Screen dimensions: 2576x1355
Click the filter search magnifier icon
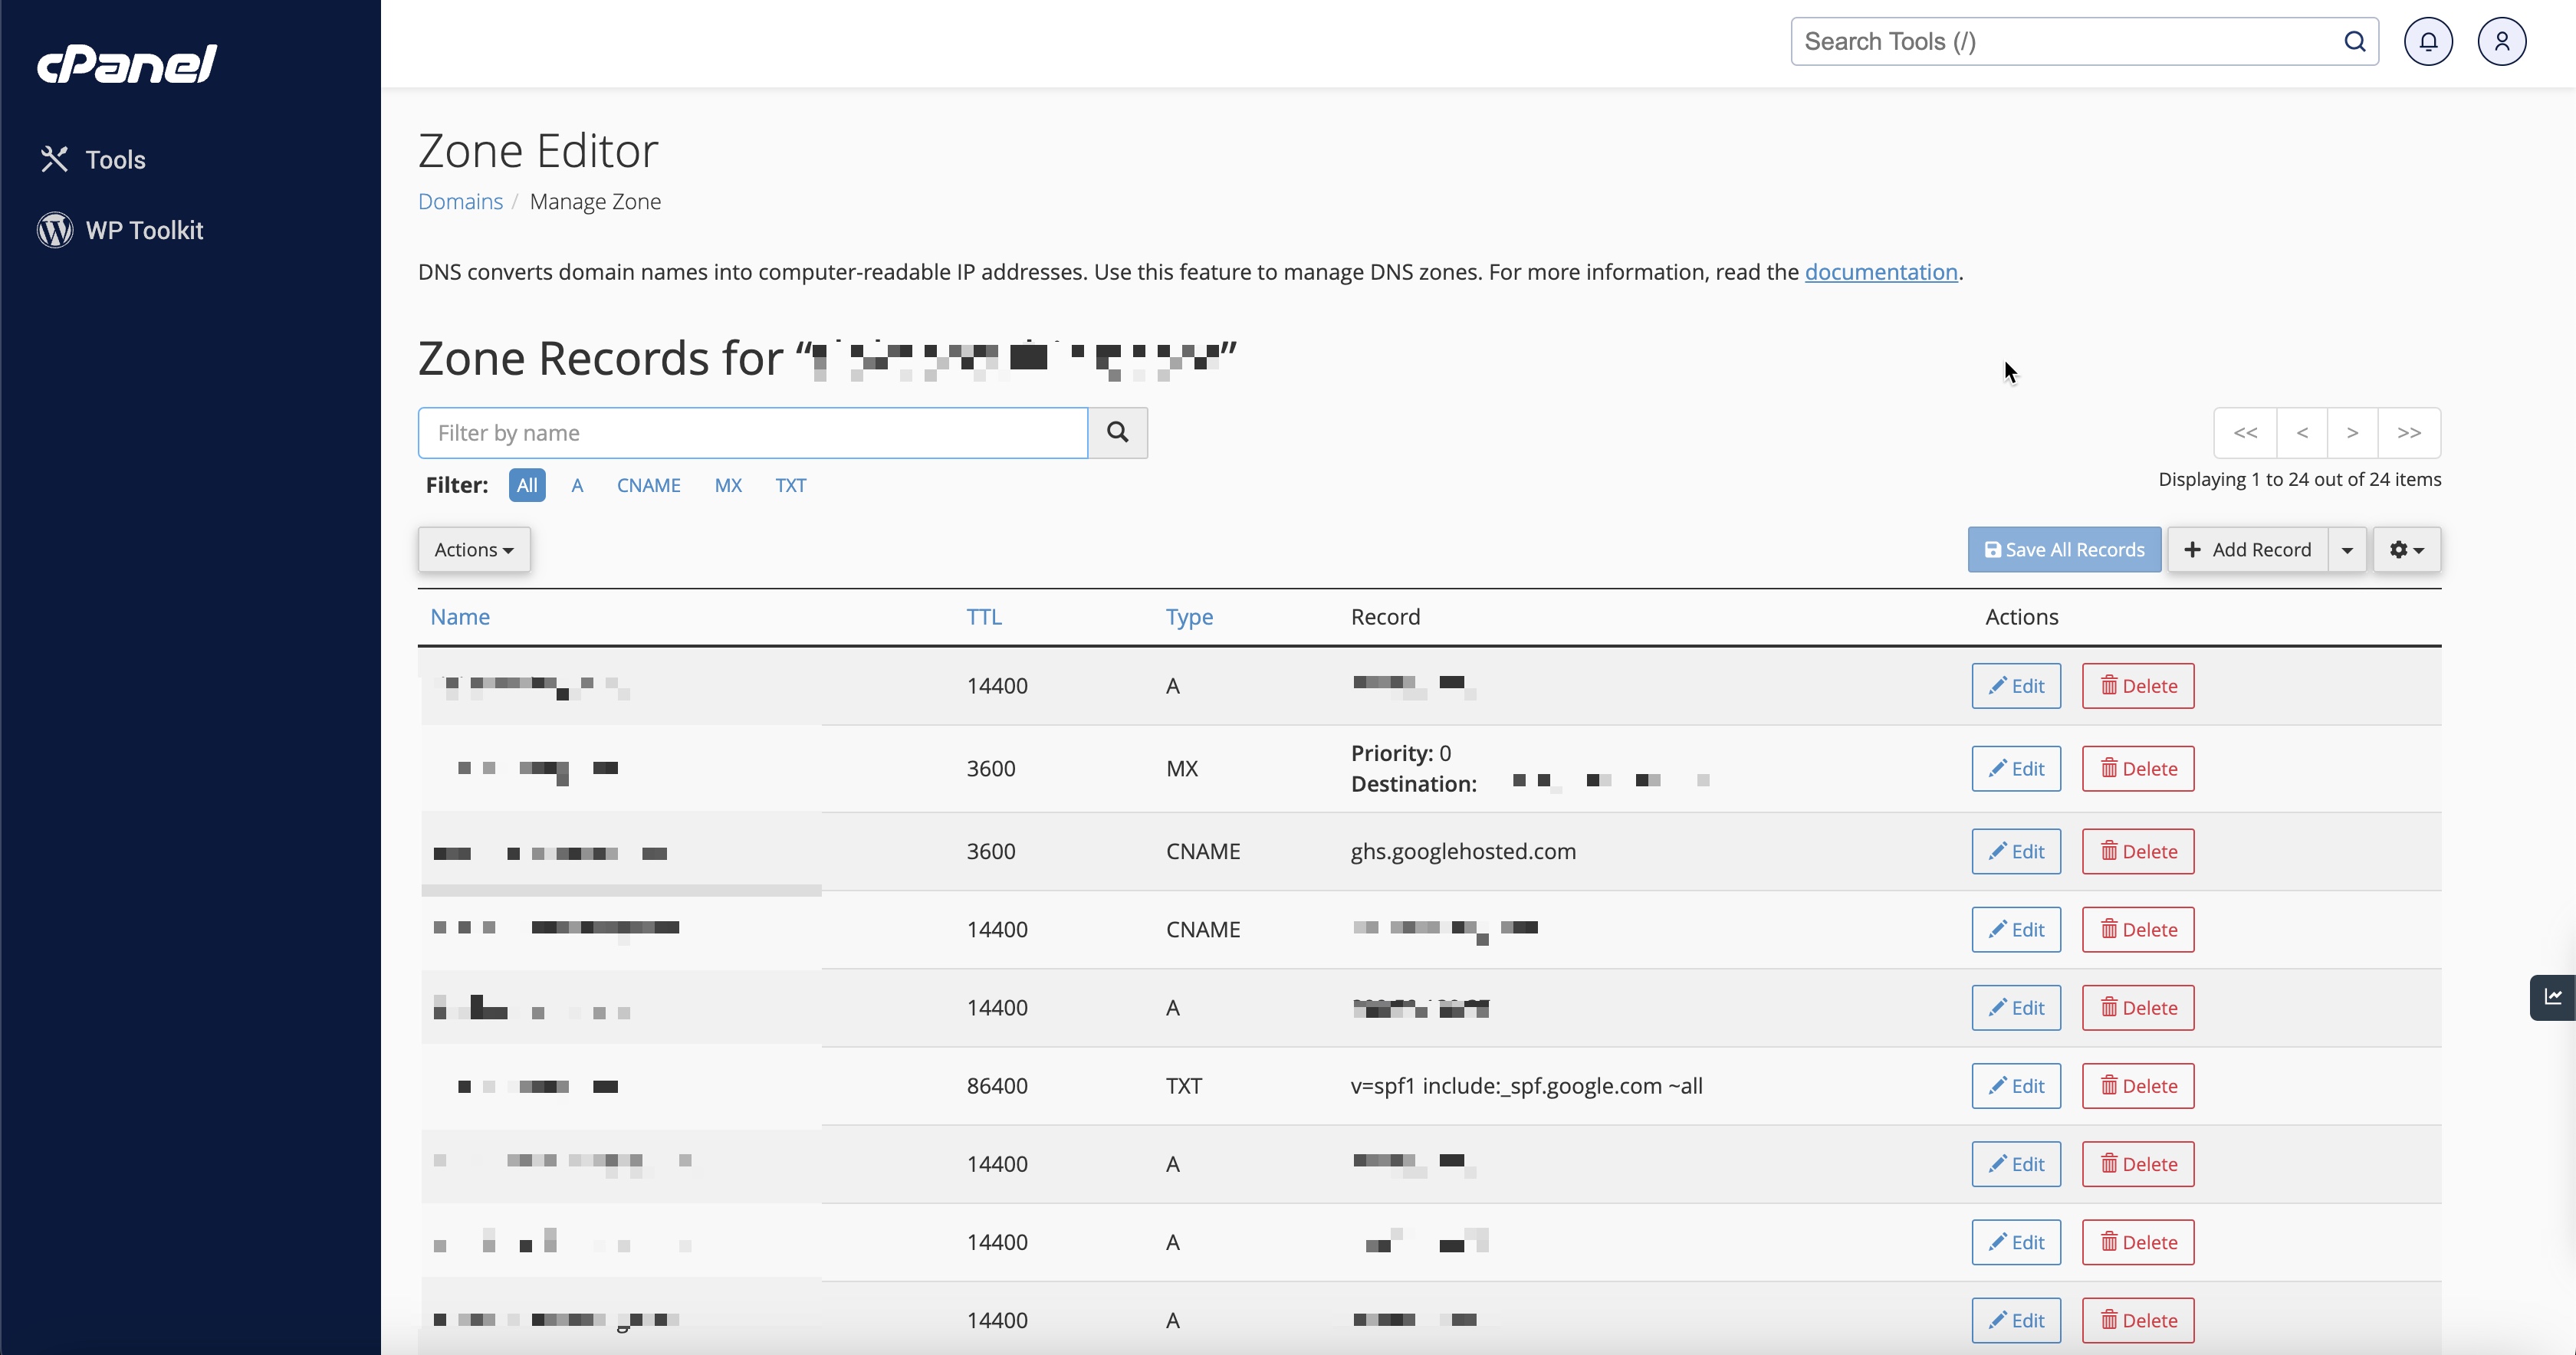pos(1118,432)
